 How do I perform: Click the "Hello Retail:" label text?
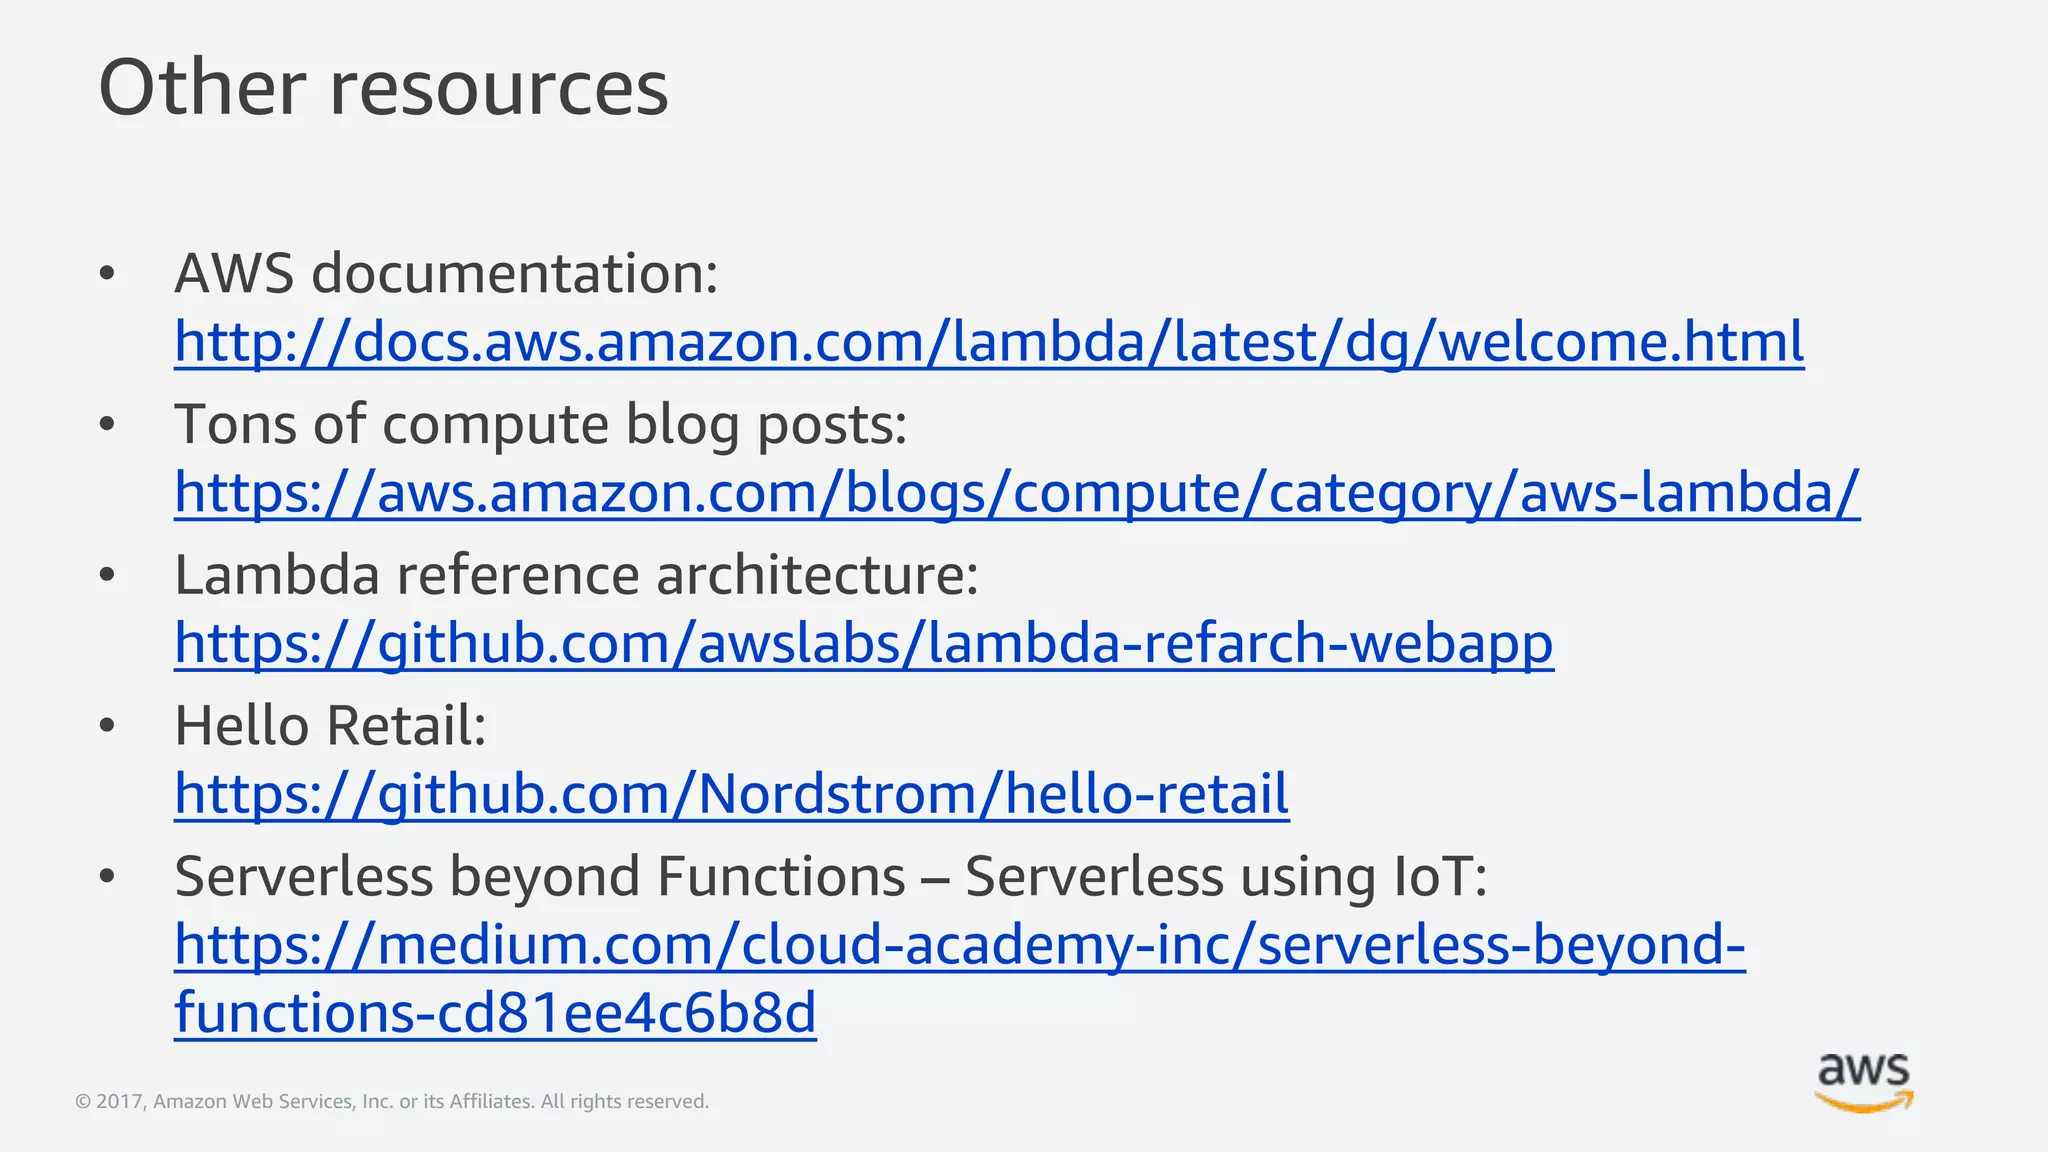pos(330,726)
